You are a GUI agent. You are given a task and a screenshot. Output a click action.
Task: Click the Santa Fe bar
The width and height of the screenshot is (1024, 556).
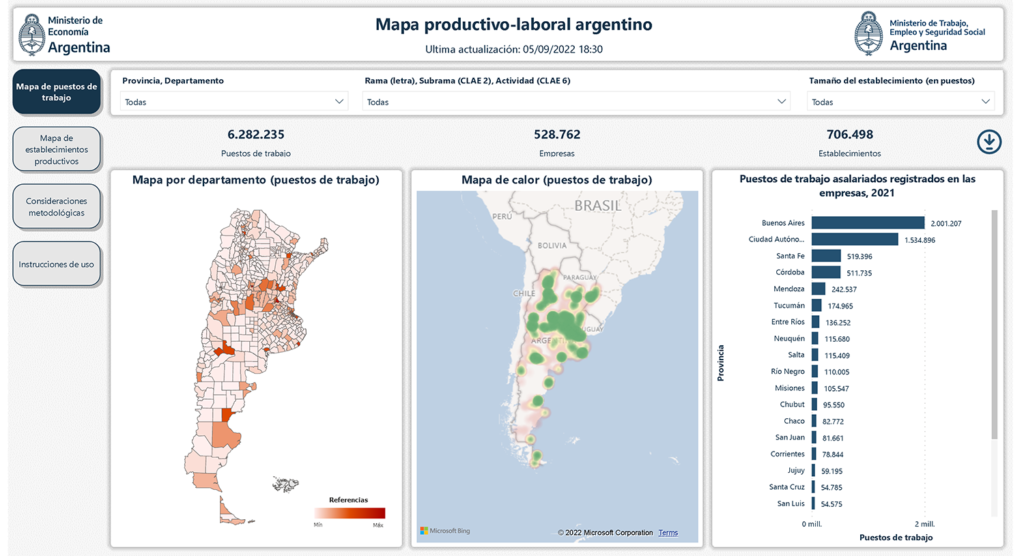[x=826, y=256]
